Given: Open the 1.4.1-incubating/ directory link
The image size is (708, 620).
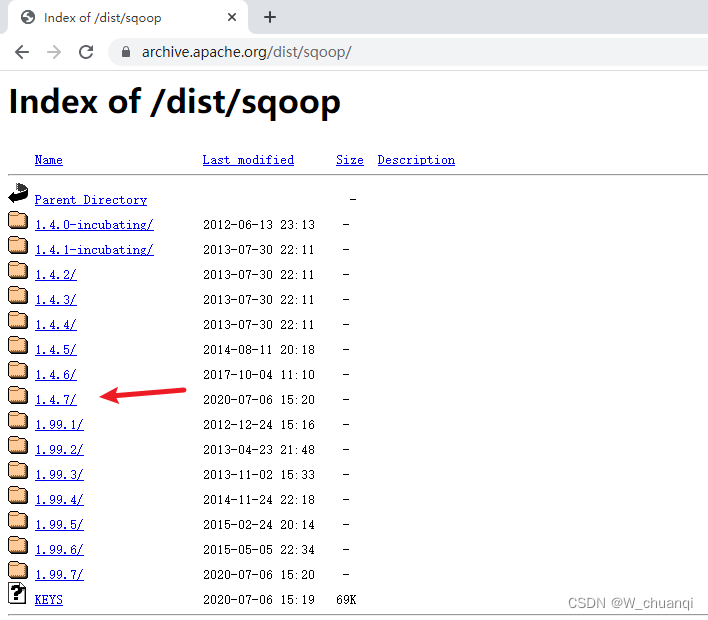Looking at the screenshot, I should (94, 250).
